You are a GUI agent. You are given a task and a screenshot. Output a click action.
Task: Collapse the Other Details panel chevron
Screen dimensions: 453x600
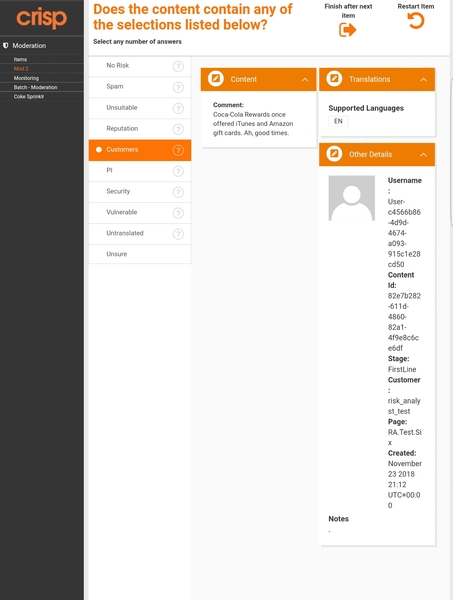click(424, 155)
